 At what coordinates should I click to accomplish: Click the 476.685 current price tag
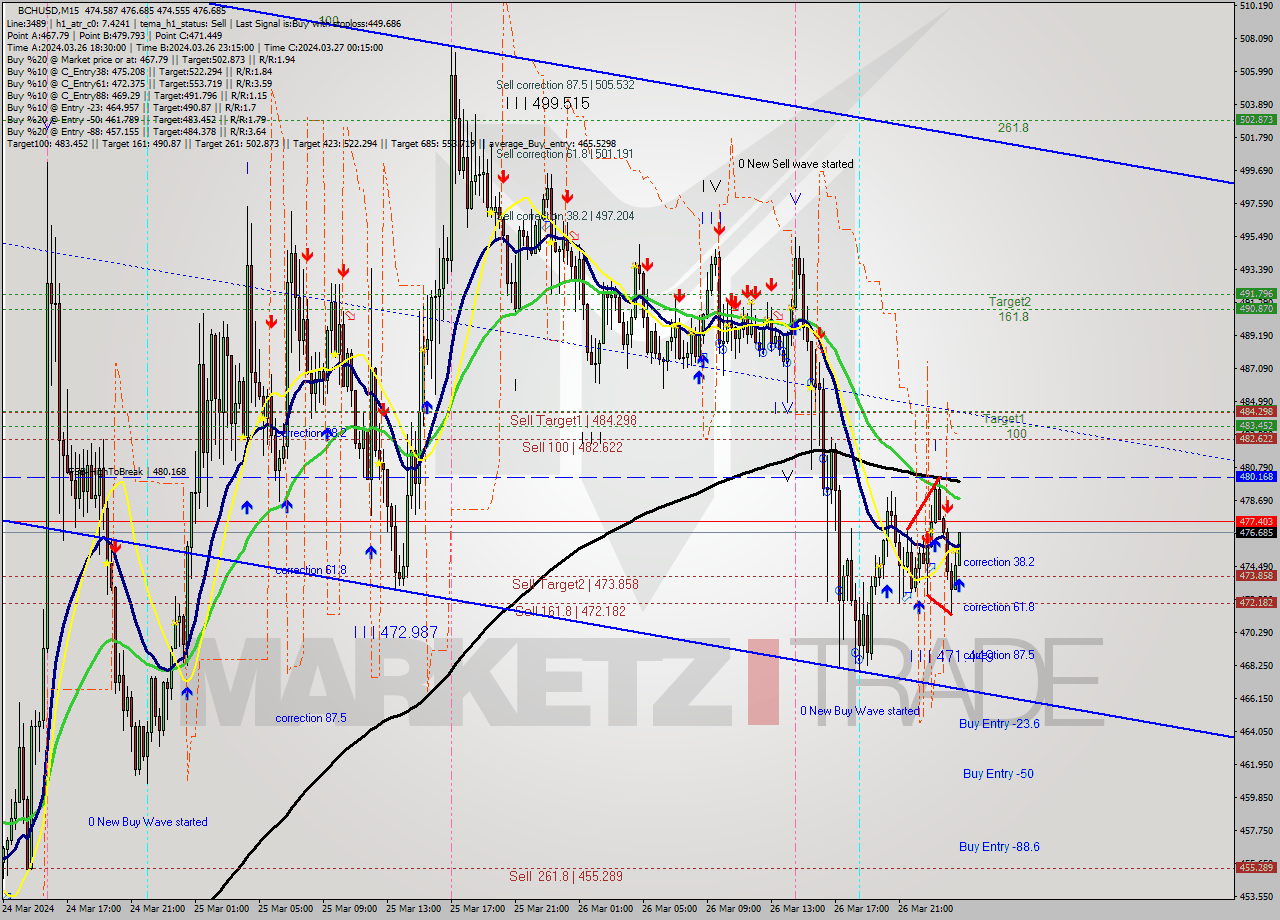(1256, 533)
